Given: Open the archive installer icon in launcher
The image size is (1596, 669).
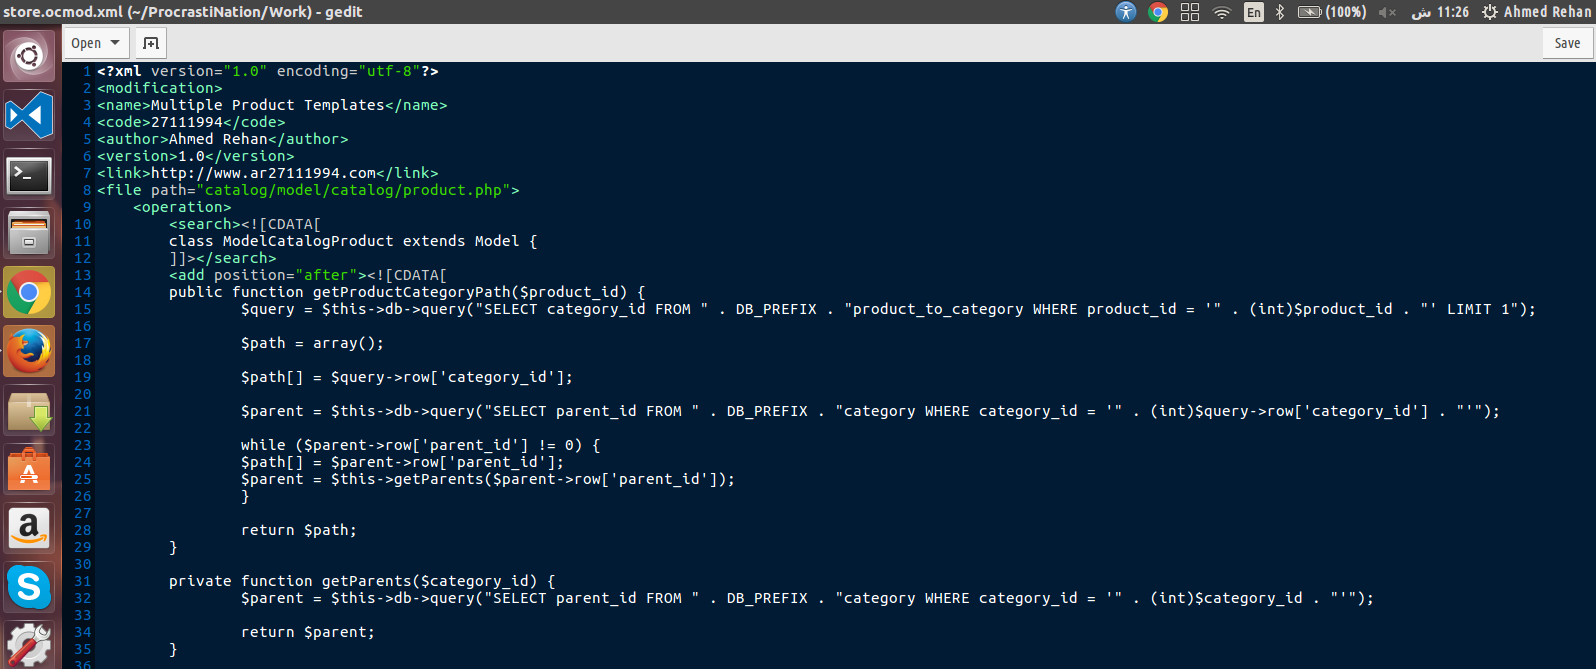Looking at the screenshot, I should click(29, 410).
